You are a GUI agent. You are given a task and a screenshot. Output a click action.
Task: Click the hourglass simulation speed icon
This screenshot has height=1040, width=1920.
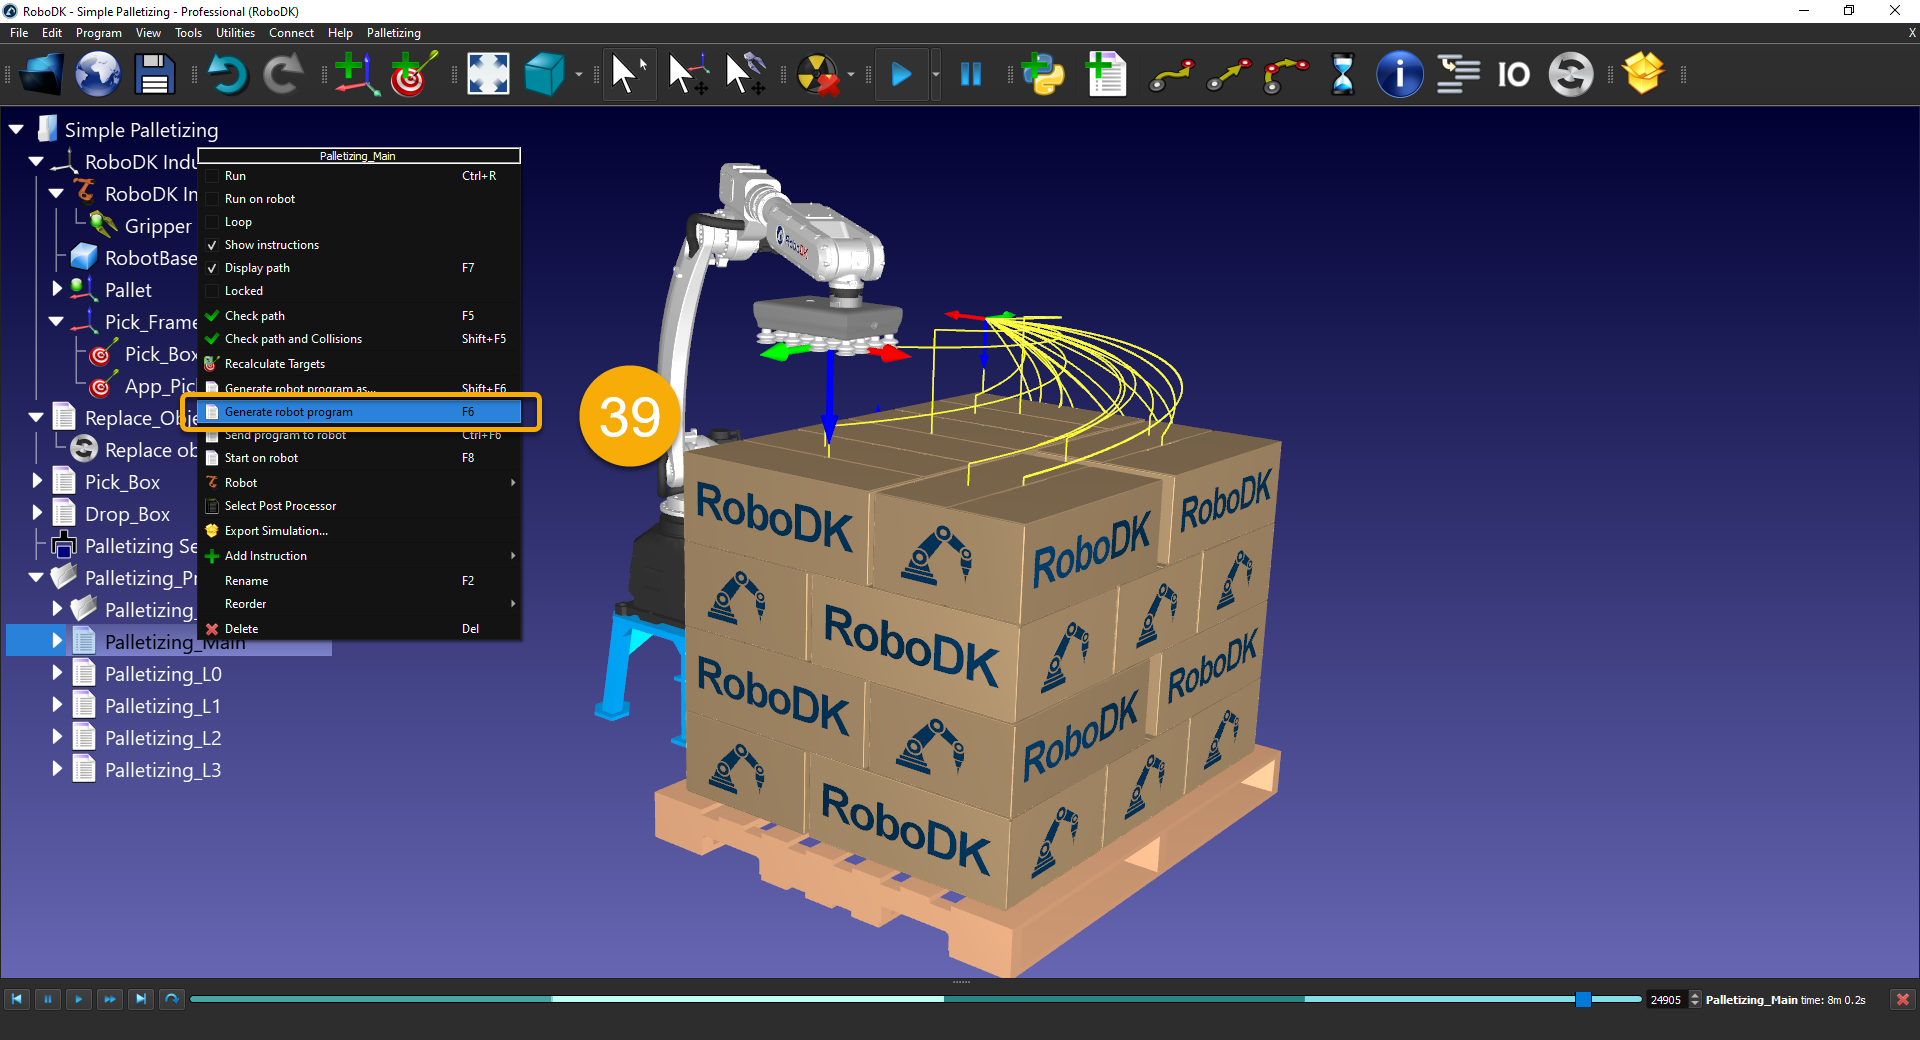coord(1342,74)
